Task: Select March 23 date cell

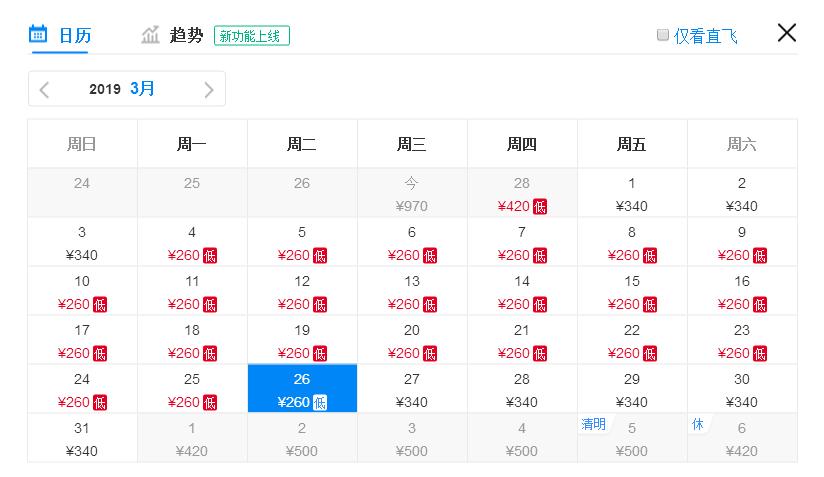Action: [742, 340]
